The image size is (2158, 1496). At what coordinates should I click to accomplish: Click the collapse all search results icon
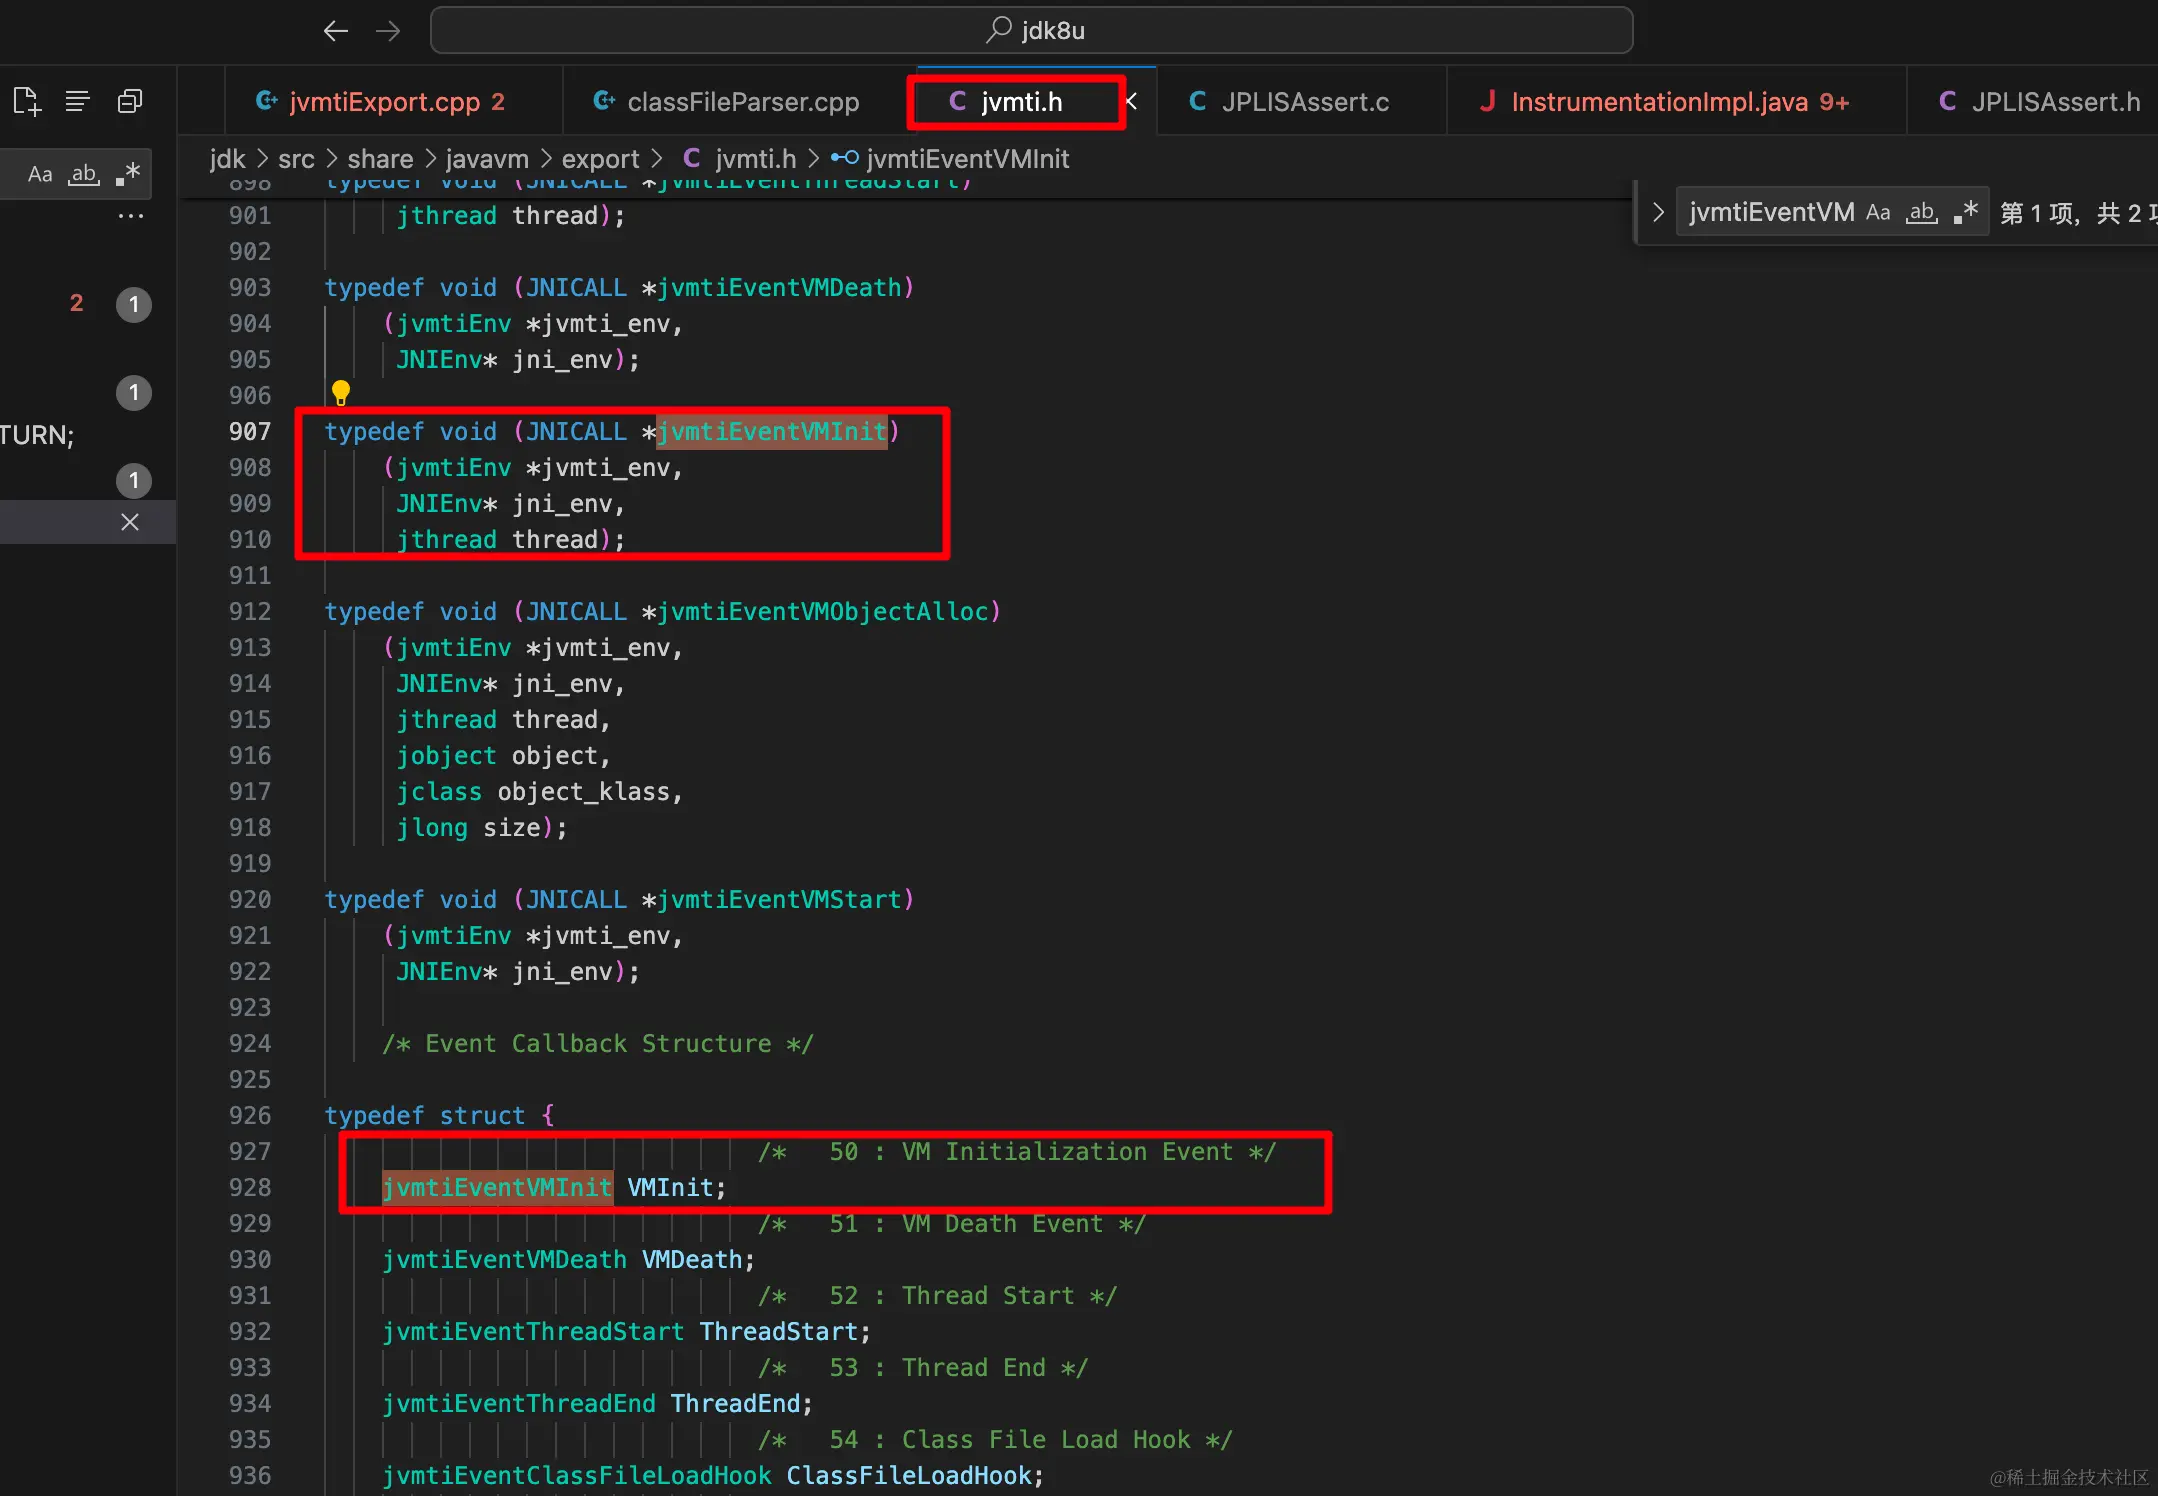pos(130,101)
